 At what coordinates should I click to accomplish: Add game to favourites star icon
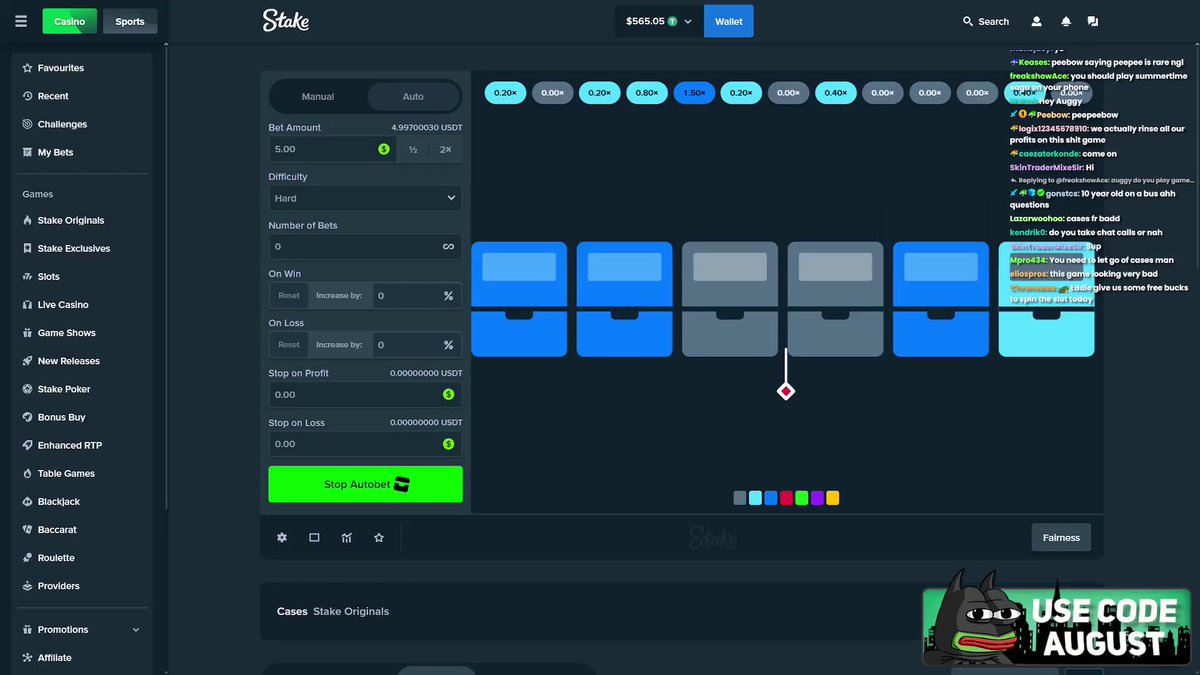pyautogui.click(x=379, y=537)
